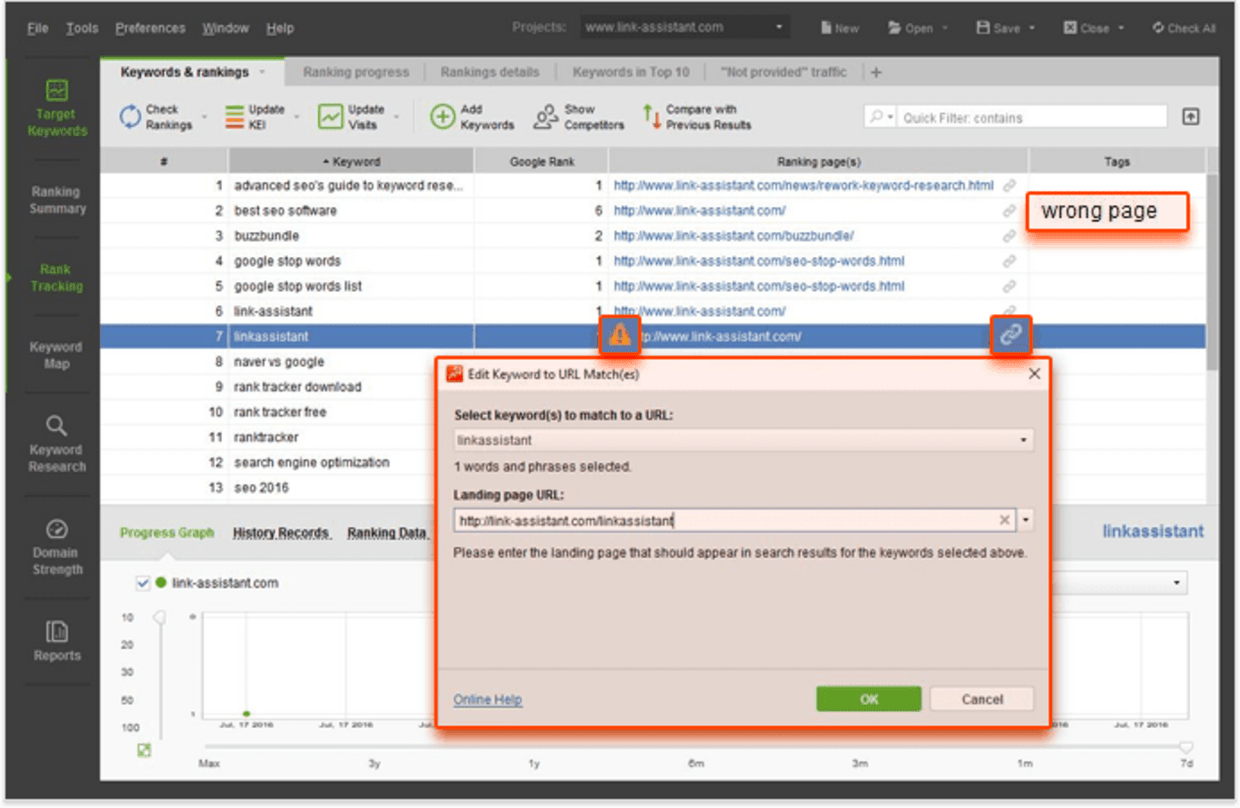The image size is (1240, 808).
Task: Select the Update Visits icon
Action: (x=332, y=115)
